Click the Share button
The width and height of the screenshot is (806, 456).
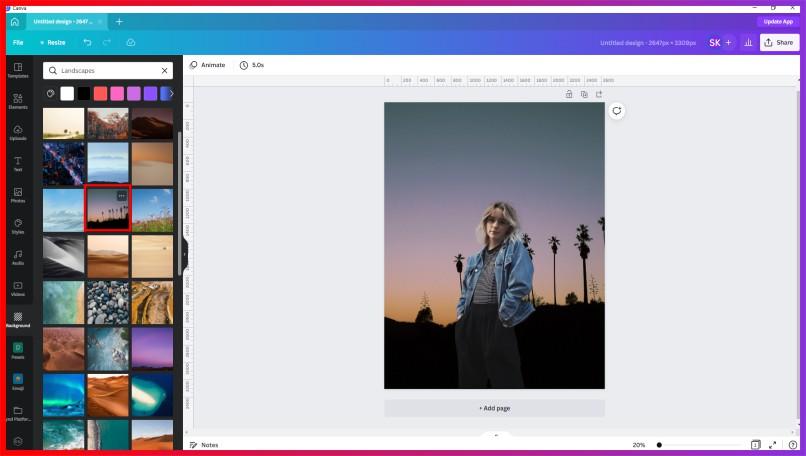[779, 43]
